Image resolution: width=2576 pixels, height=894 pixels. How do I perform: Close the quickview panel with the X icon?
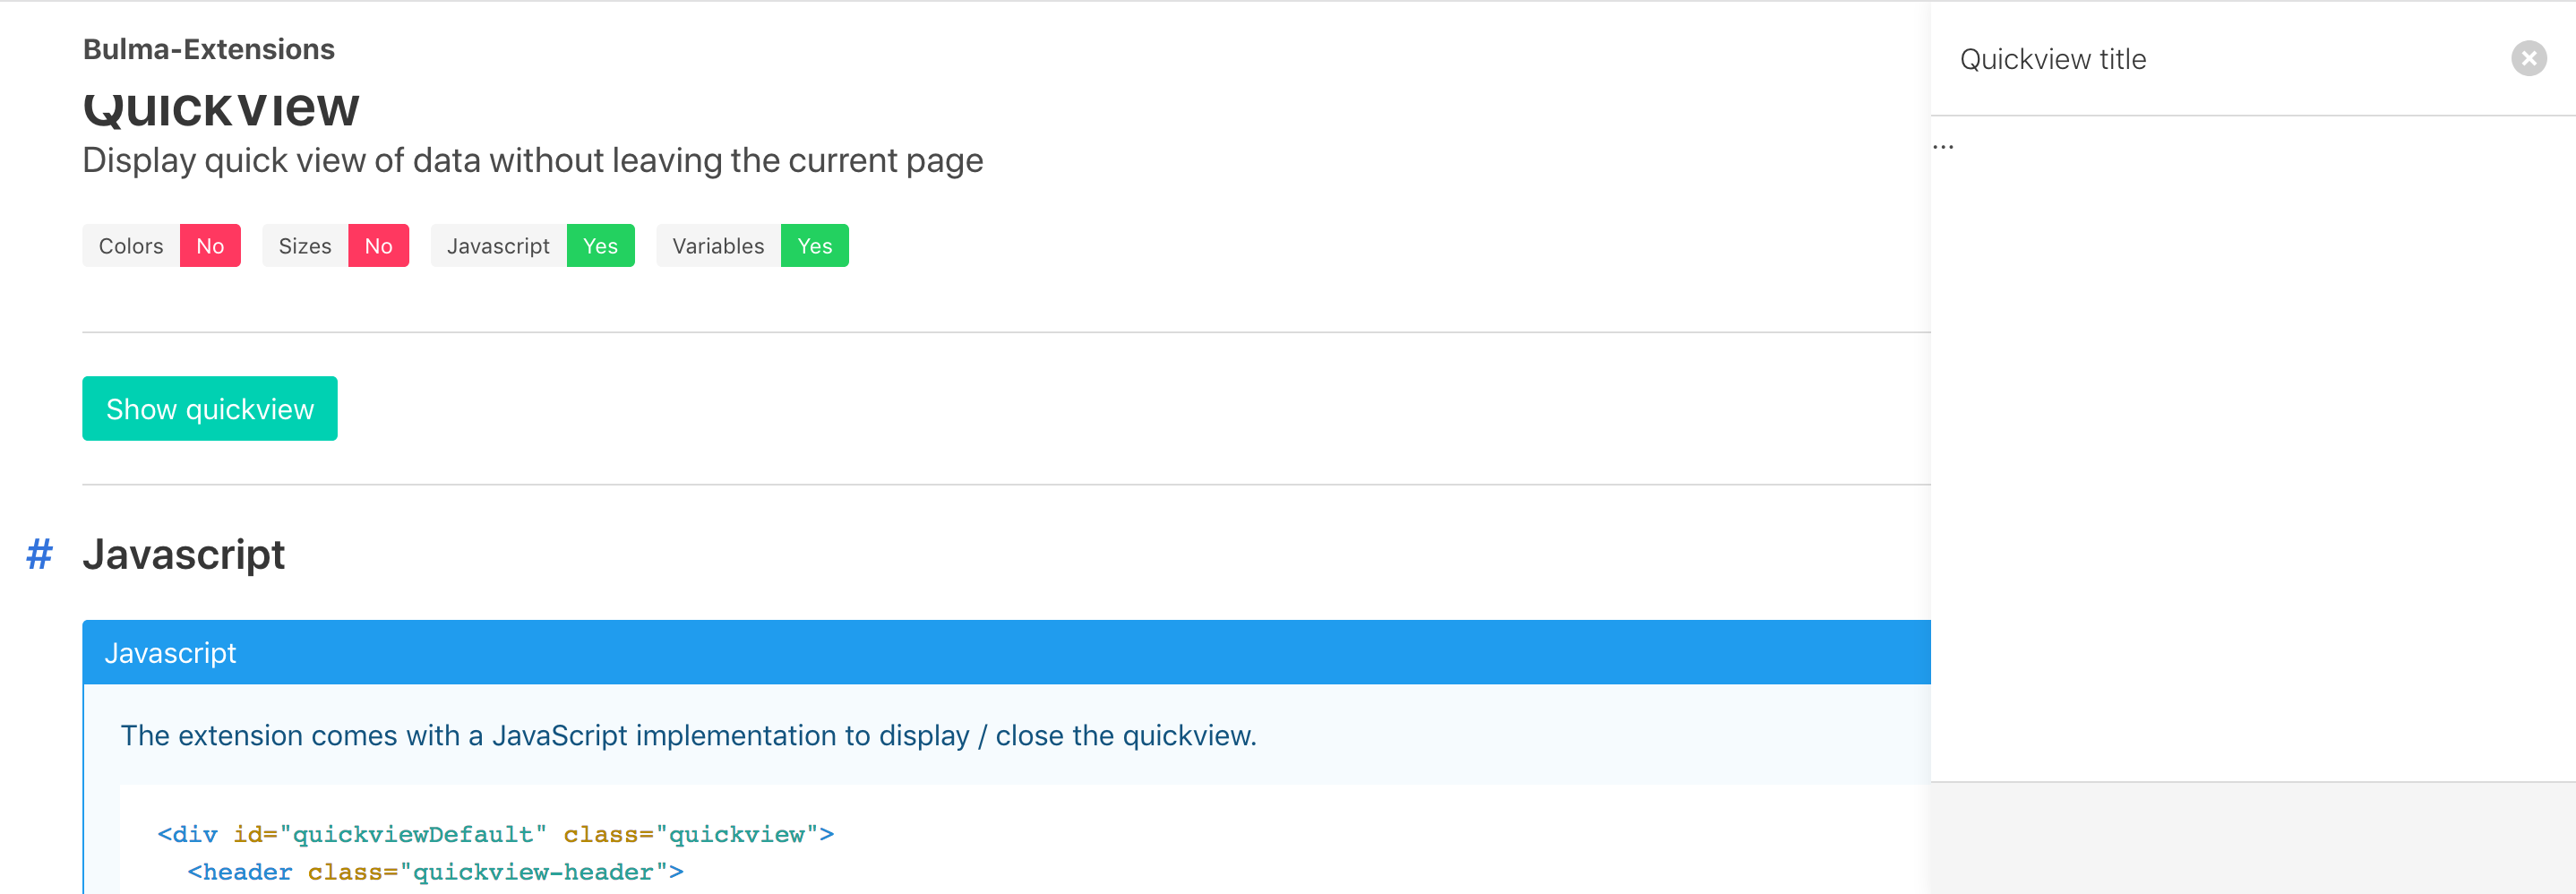[2528, 59]
